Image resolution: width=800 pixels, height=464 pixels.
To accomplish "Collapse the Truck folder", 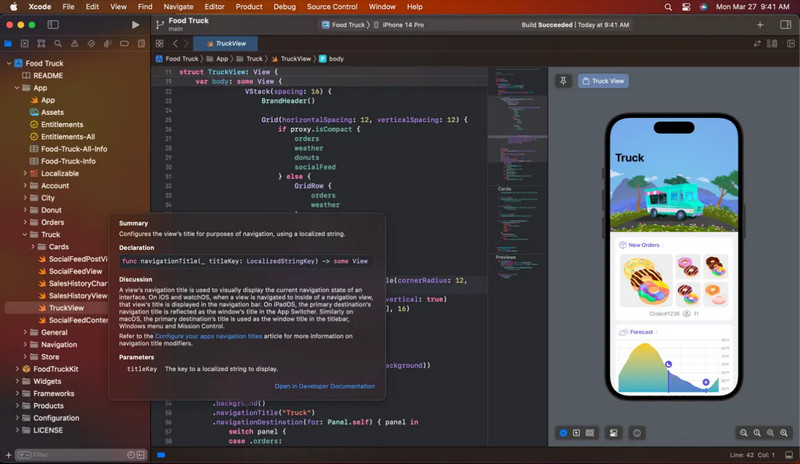I will coord(25,235).
